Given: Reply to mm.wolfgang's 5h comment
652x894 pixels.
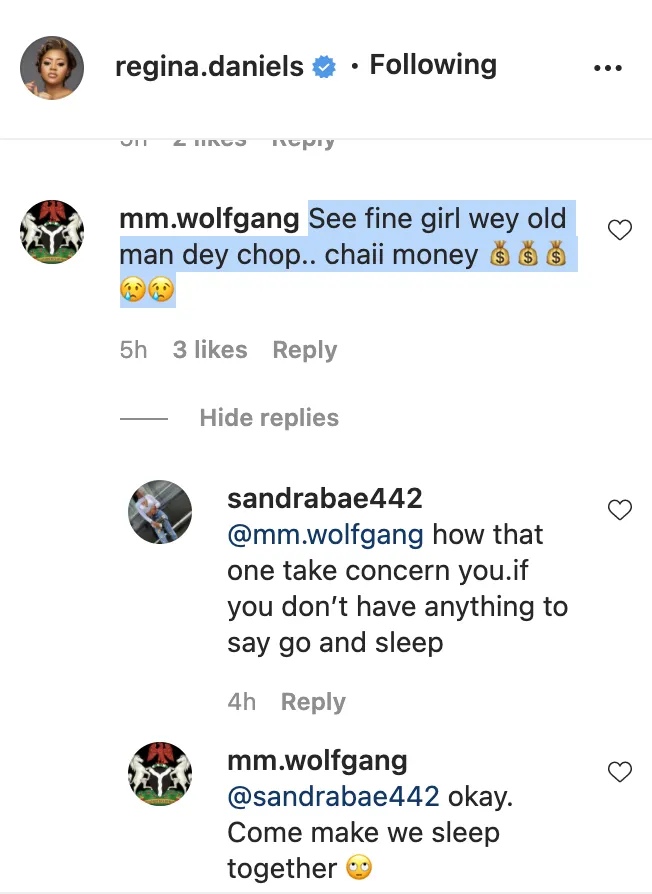Looking at the screenshot, I should click(305, 350).
